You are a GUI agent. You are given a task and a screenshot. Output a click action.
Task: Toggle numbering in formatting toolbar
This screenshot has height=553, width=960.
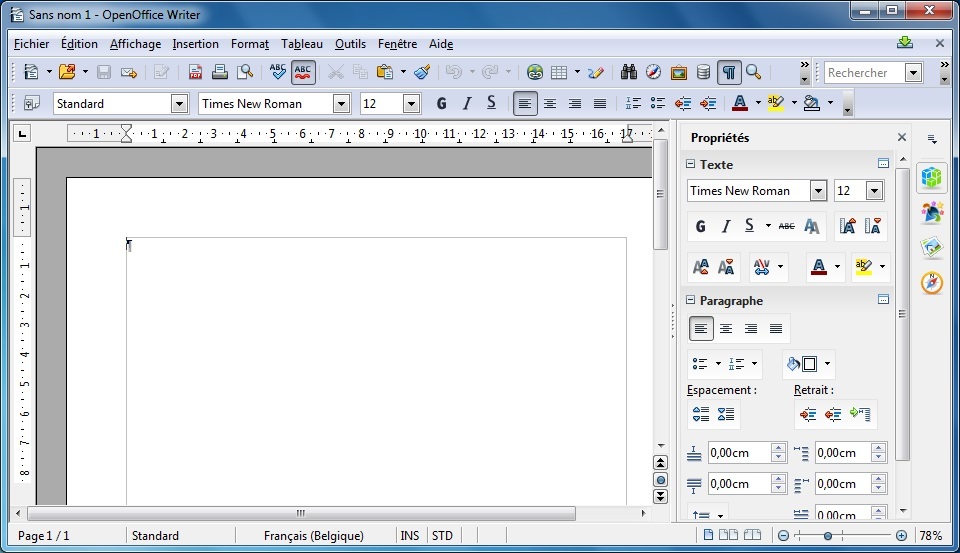633,103
